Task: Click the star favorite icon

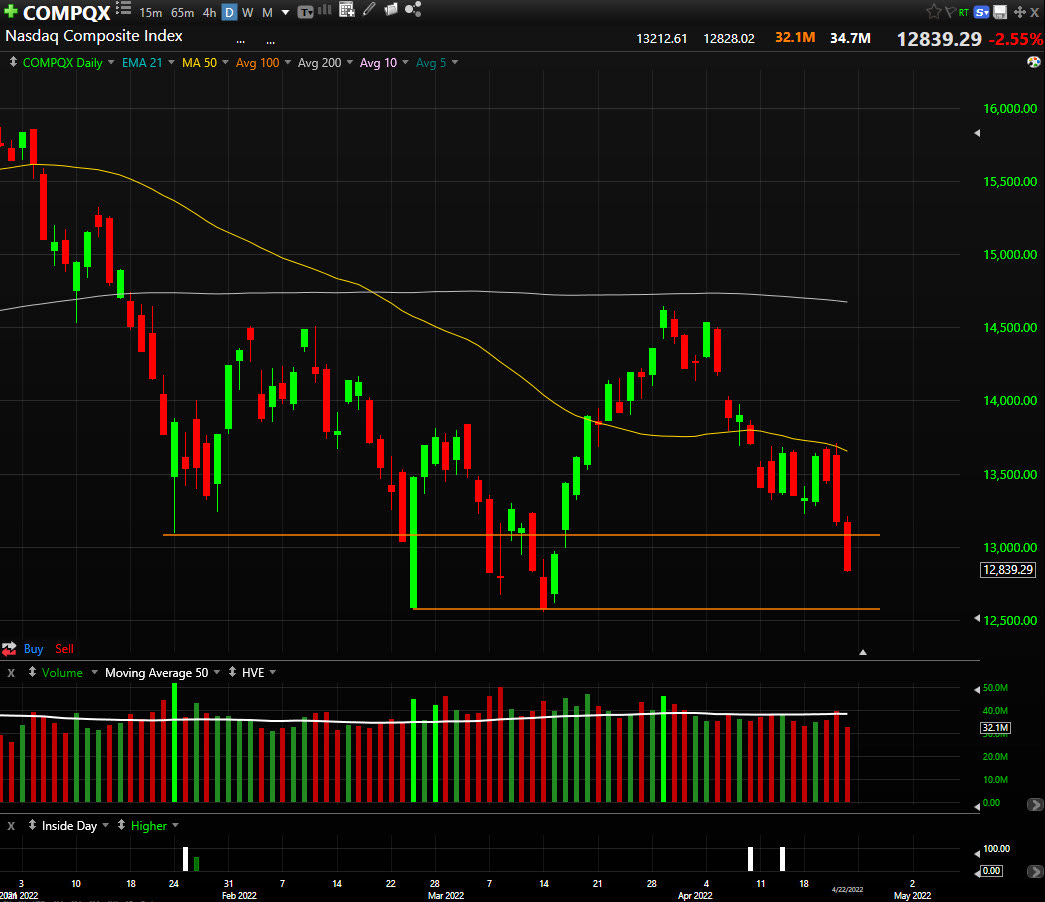Action: [x=934, y=11]
